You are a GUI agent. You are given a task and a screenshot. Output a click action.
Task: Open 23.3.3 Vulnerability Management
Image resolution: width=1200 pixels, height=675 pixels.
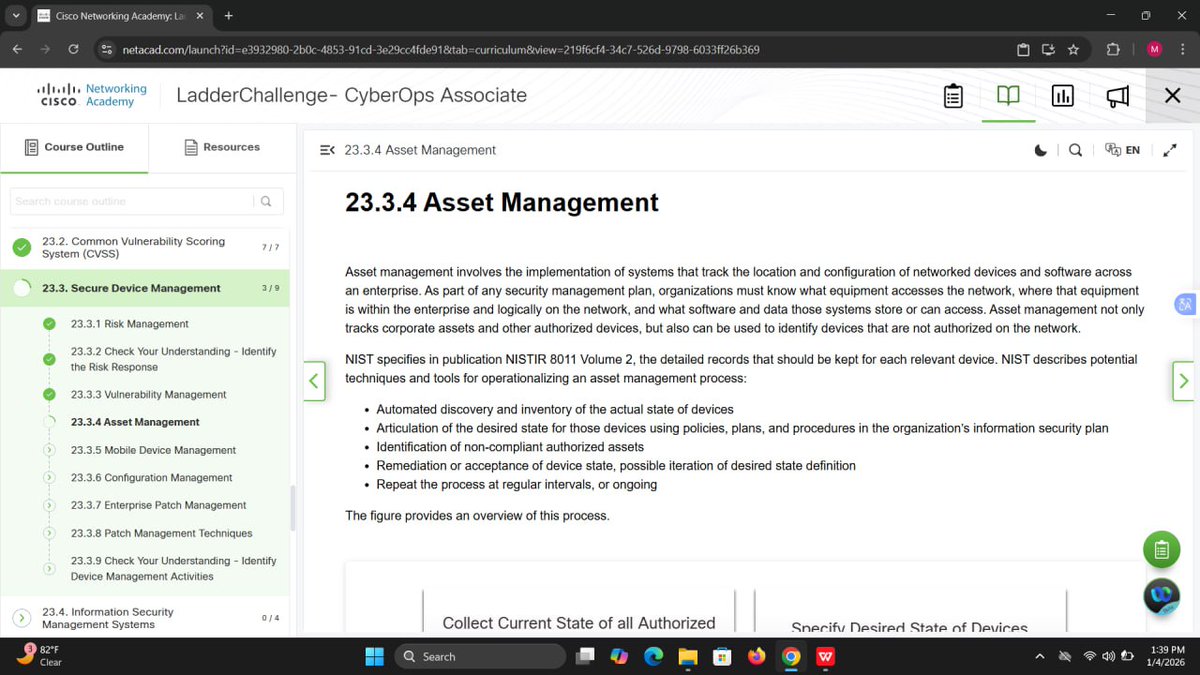[149, 394]
